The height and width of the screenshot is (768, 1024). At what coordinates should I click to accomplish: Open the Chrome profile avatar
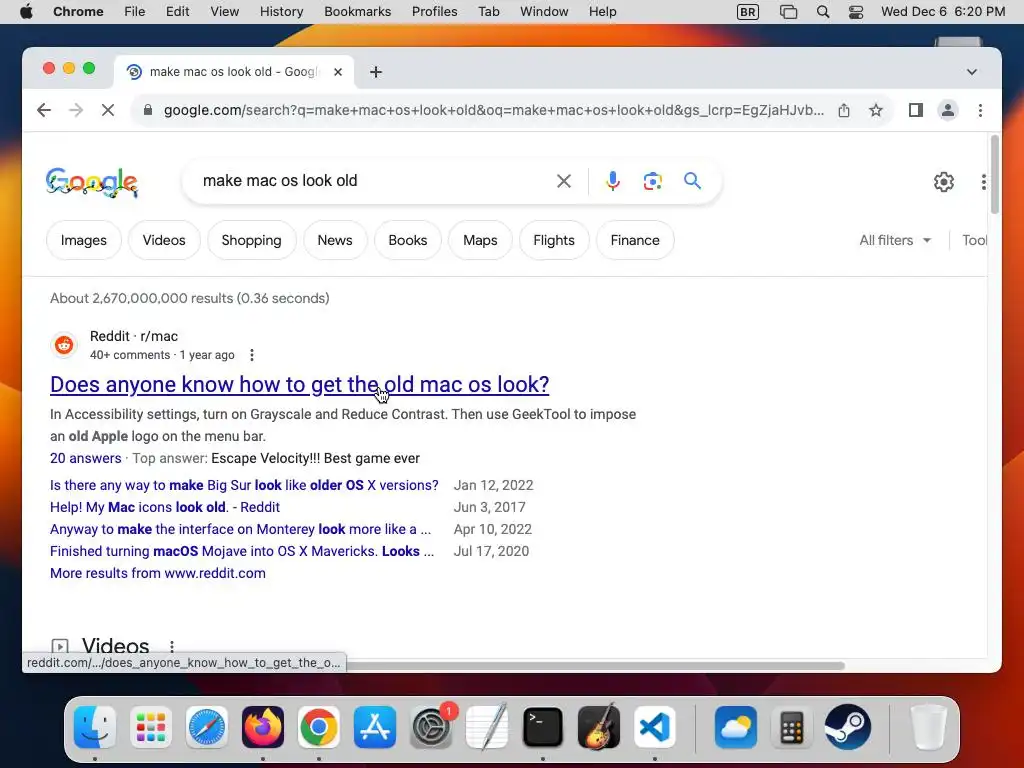(x=948, y=110)
